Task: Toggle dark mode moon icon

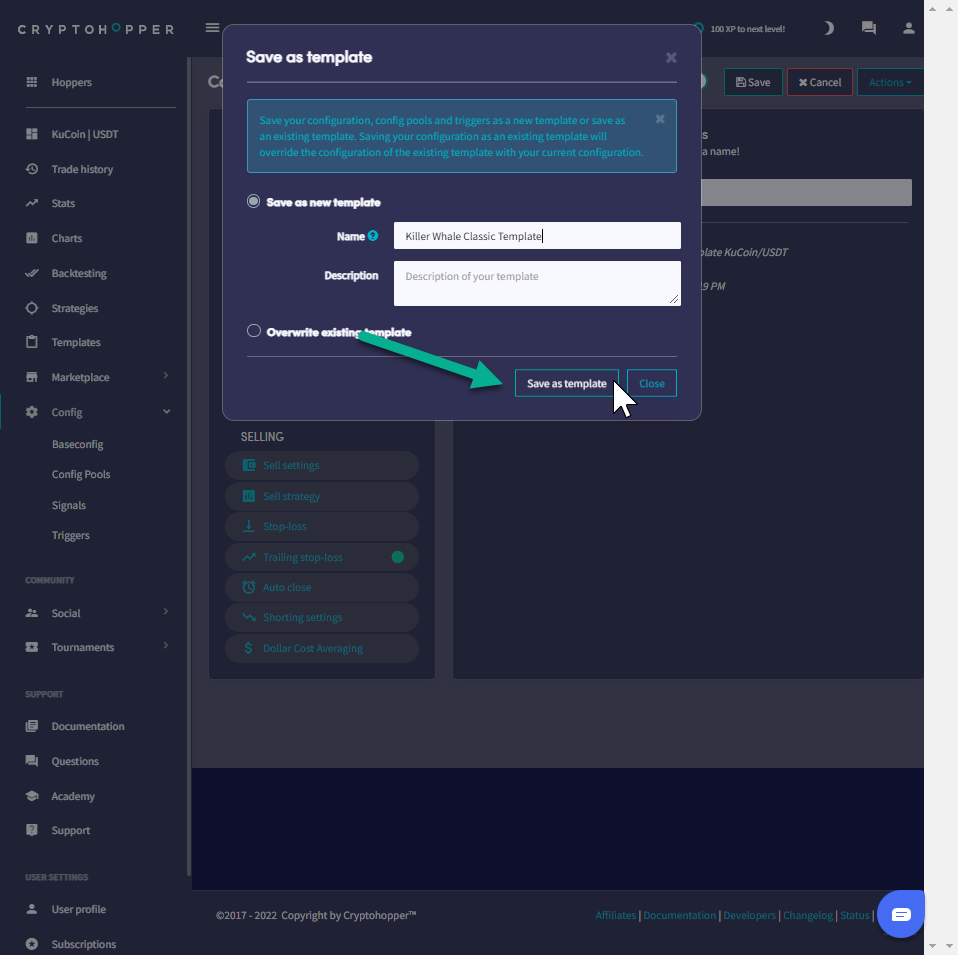Action: tap(828, 28)
